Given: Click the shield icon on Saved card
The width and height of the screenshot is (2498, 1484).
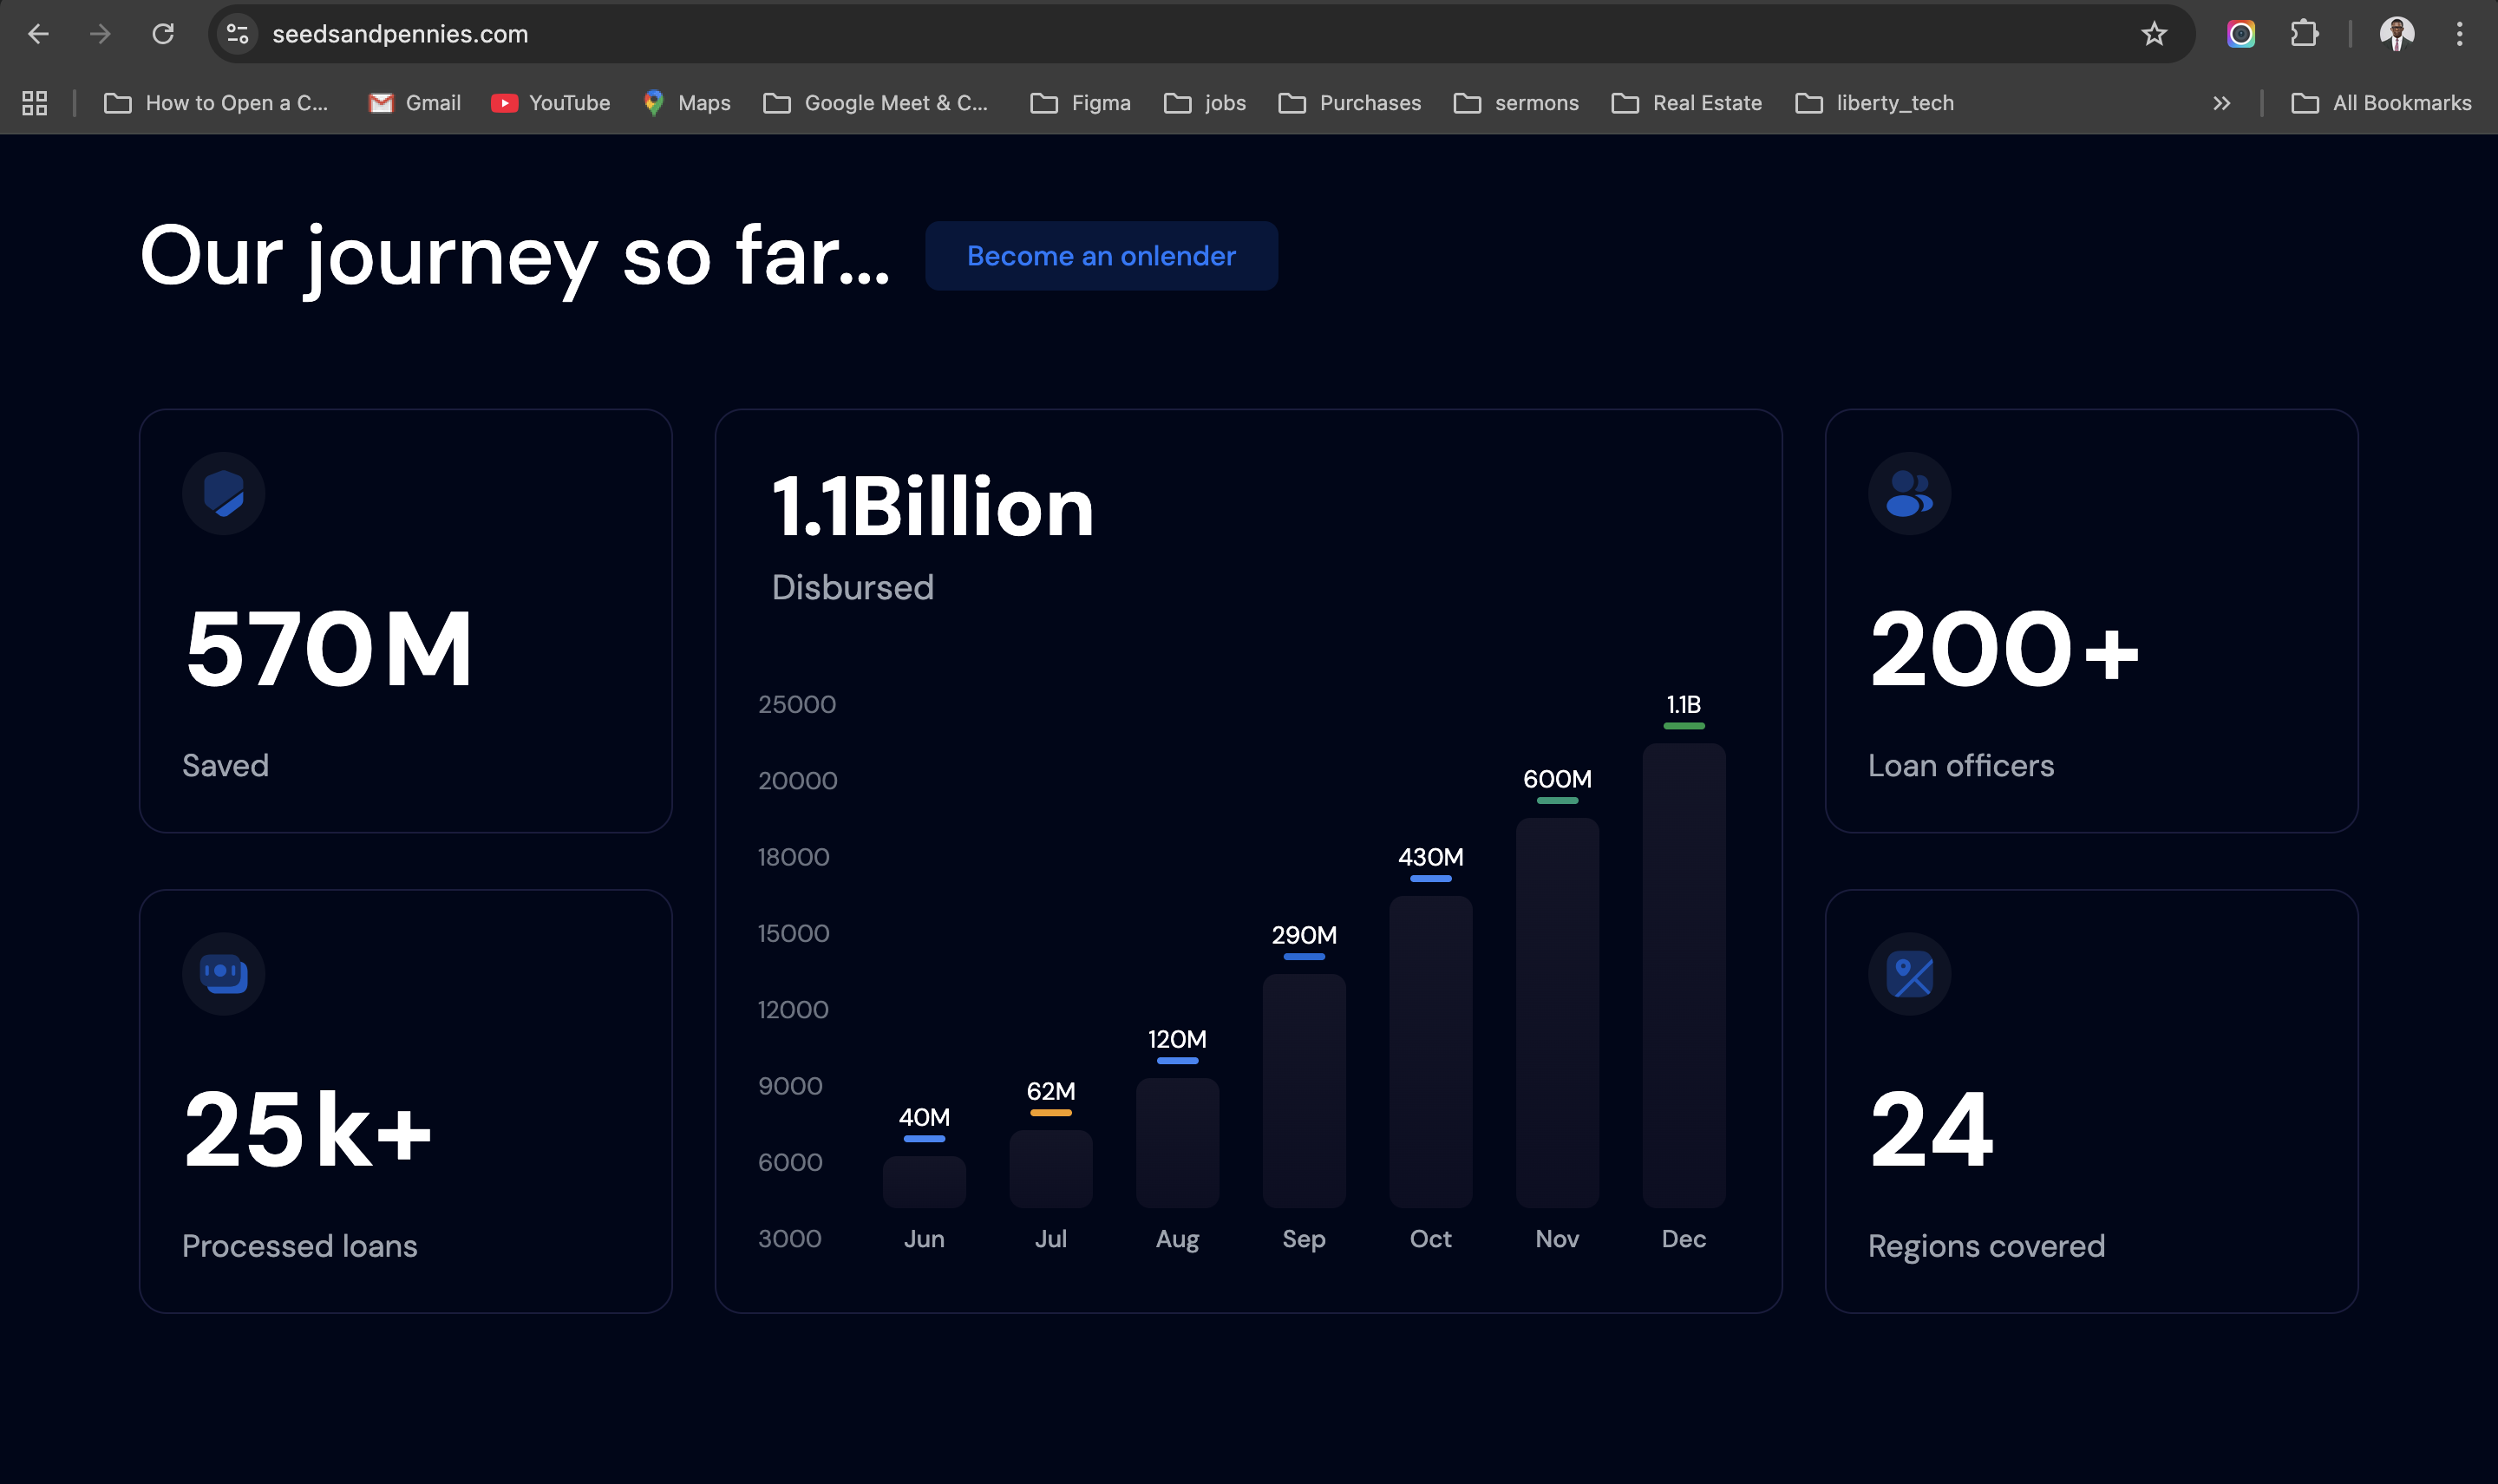Looking at the screenshot, I should (x=223, y=493).
